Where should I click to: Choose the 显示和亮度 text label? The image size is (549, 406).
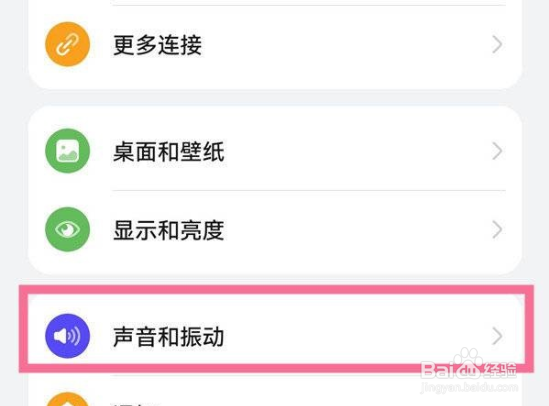tap(169, 230)
